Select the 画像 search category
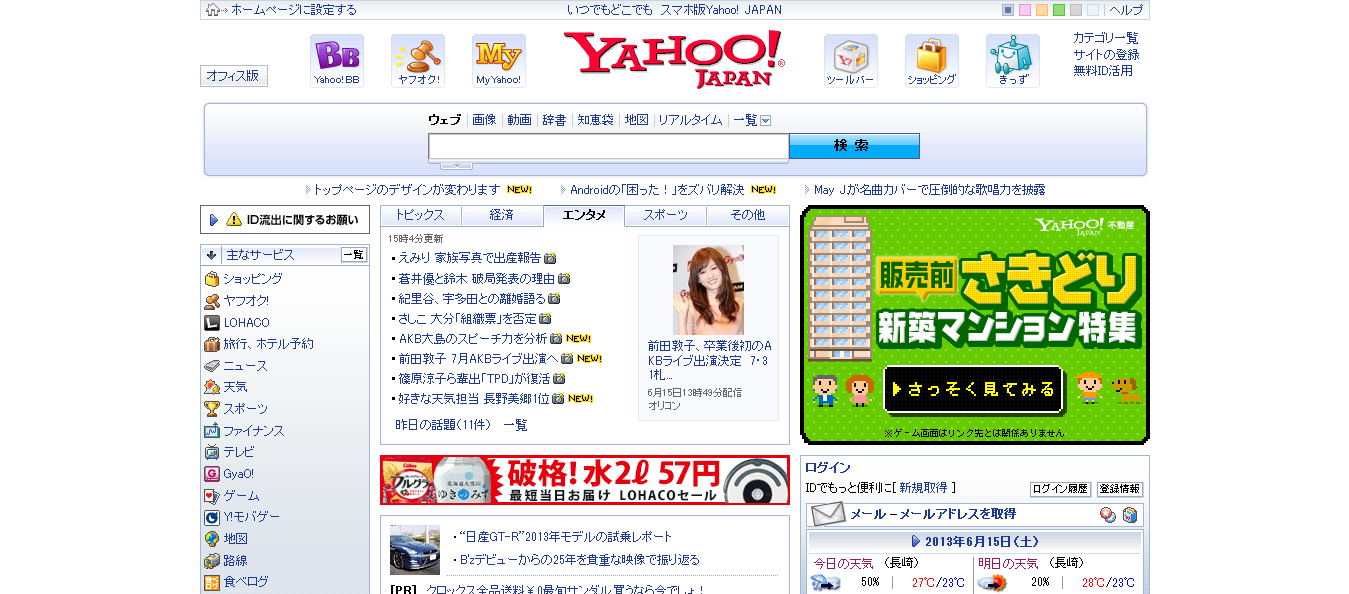 (484, 120)
